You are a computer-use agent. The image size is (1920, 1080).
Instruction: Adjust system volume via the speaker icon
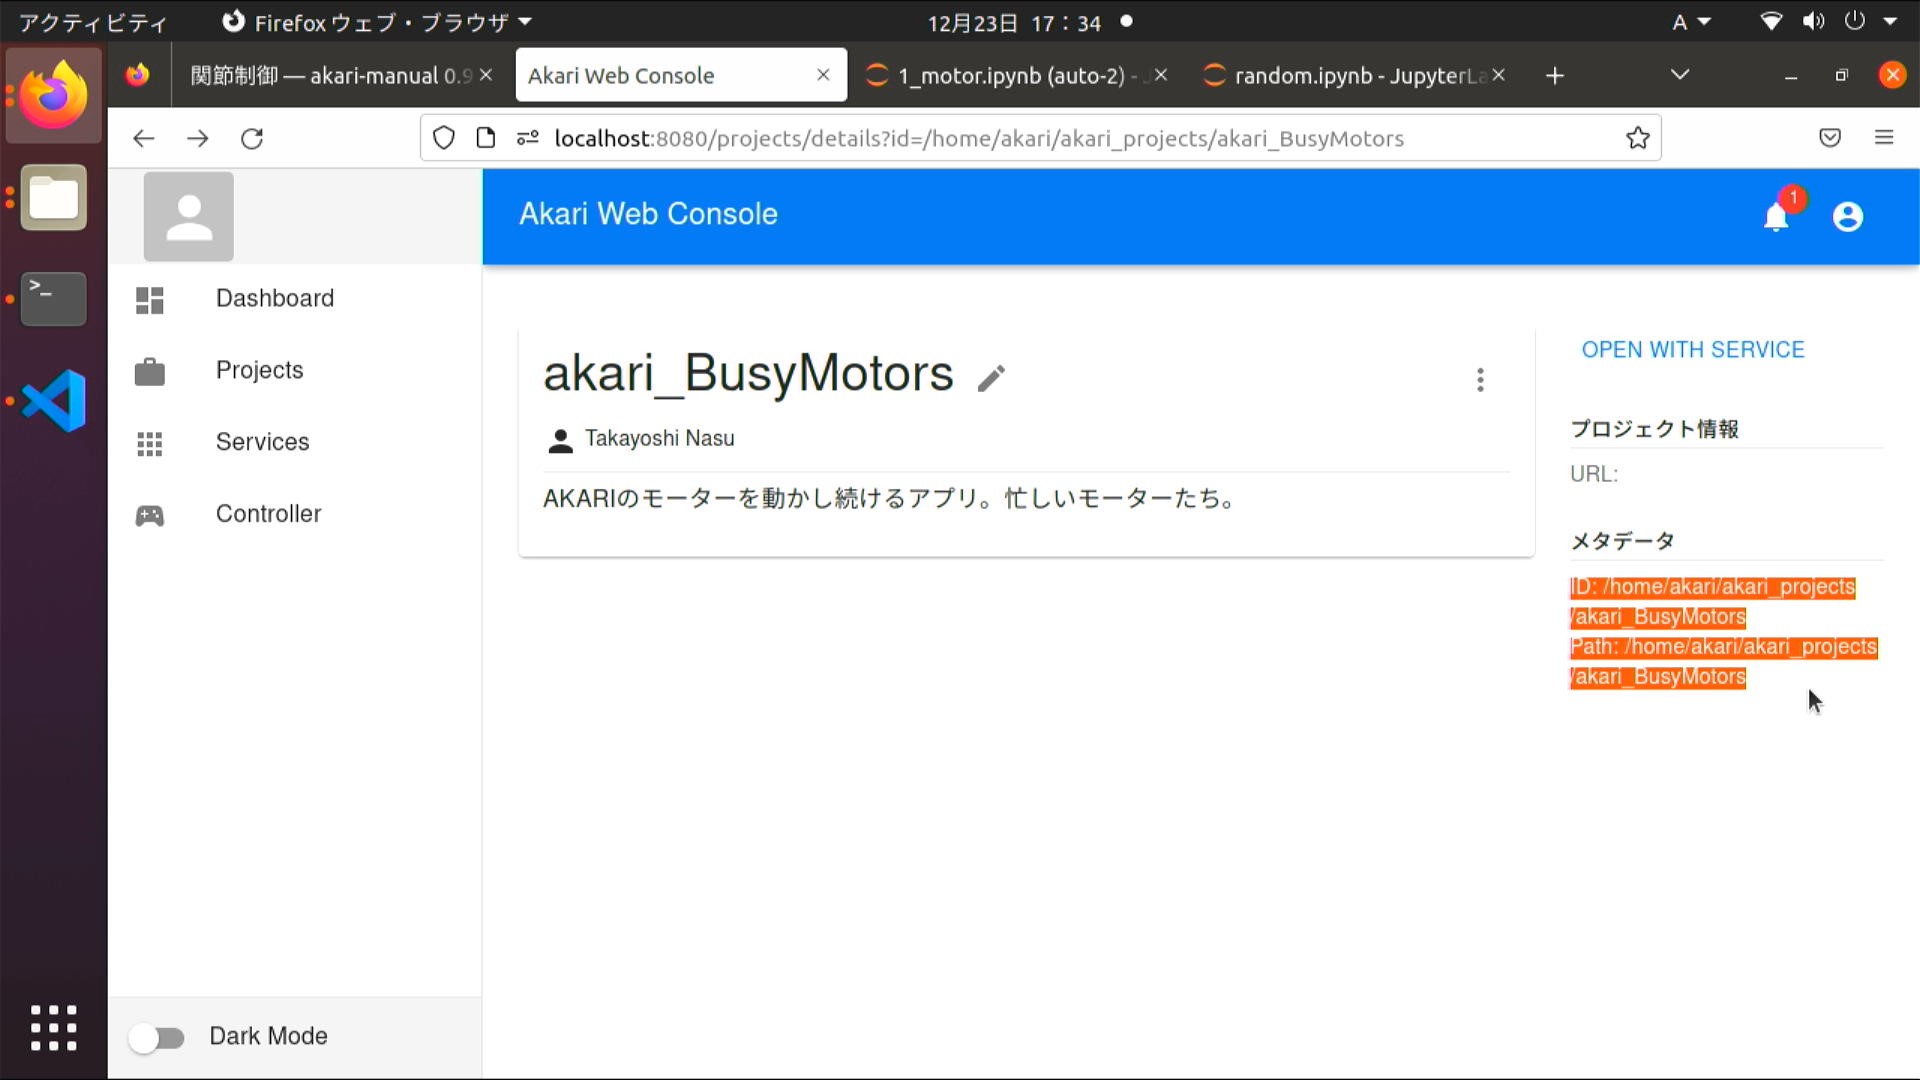coord(1812,22)
